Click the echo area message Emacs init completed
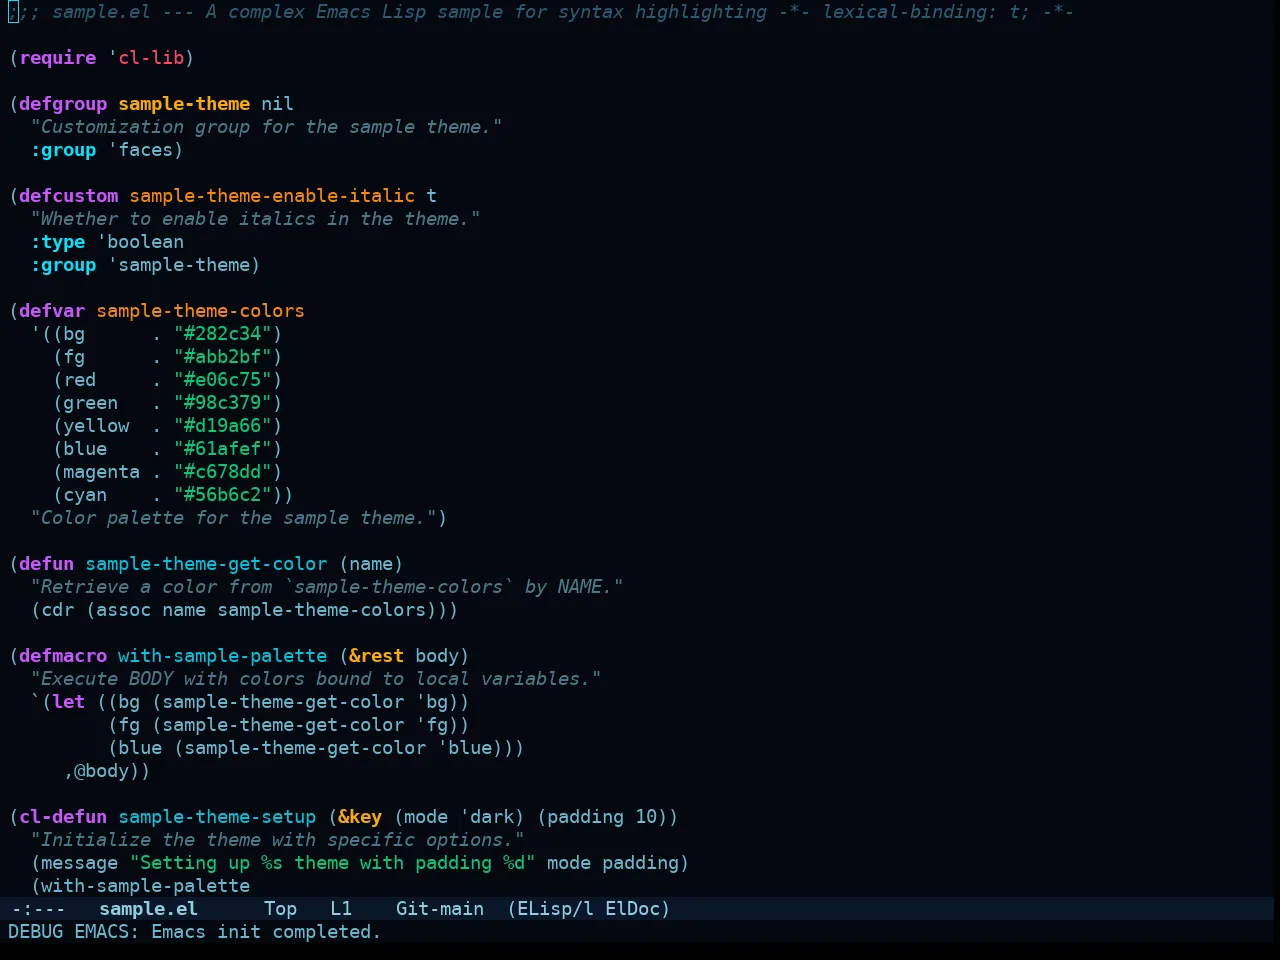Screen dimensions: 1280x960 click(195, 931)
